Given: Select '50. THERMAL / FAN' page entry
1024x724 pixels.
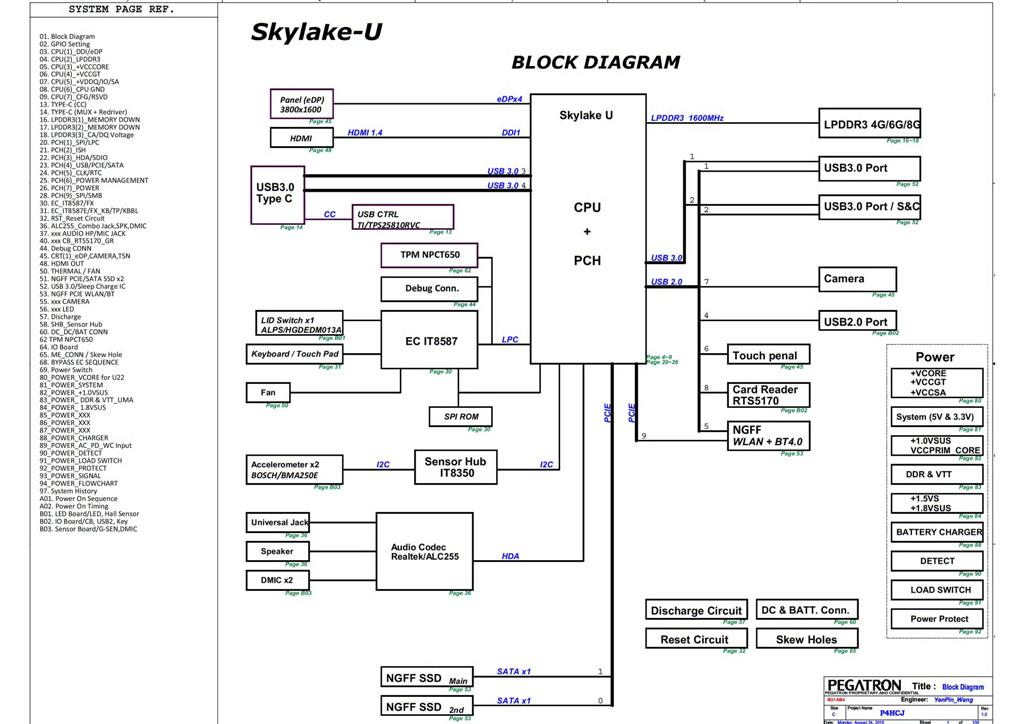Looking at the screenshot, I should [70, 271].
